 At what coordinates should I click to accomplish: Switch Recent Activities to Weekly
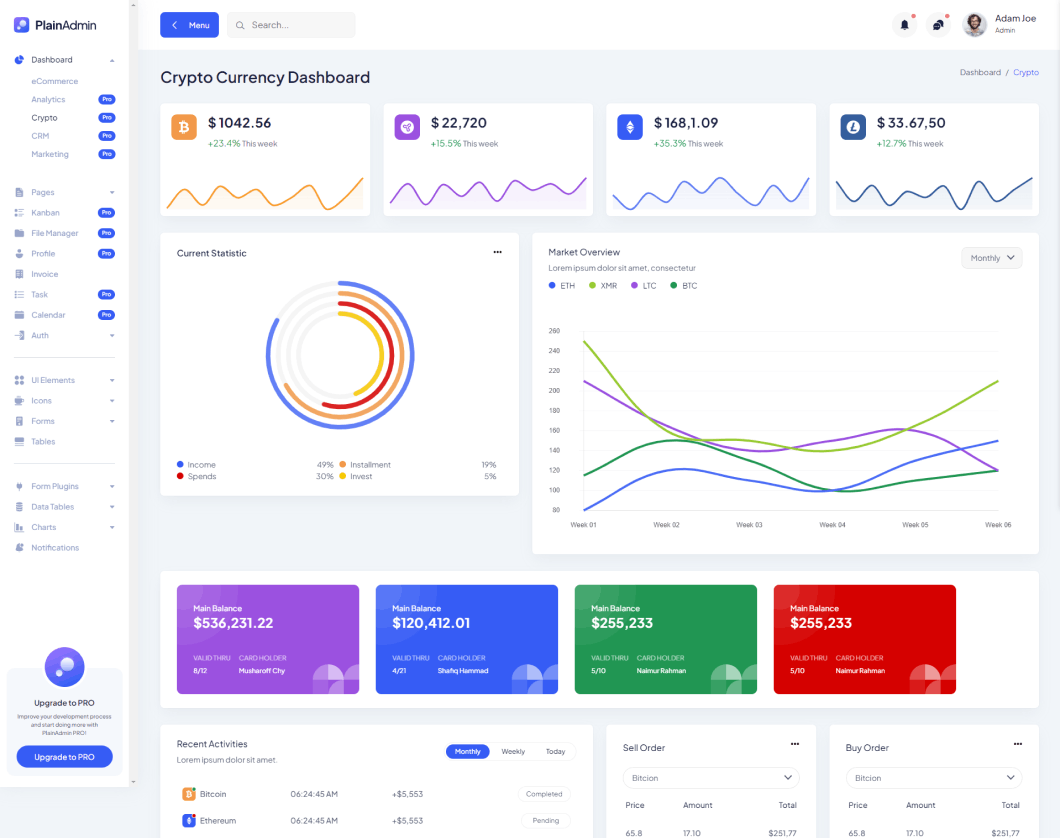tap(513, 752)
